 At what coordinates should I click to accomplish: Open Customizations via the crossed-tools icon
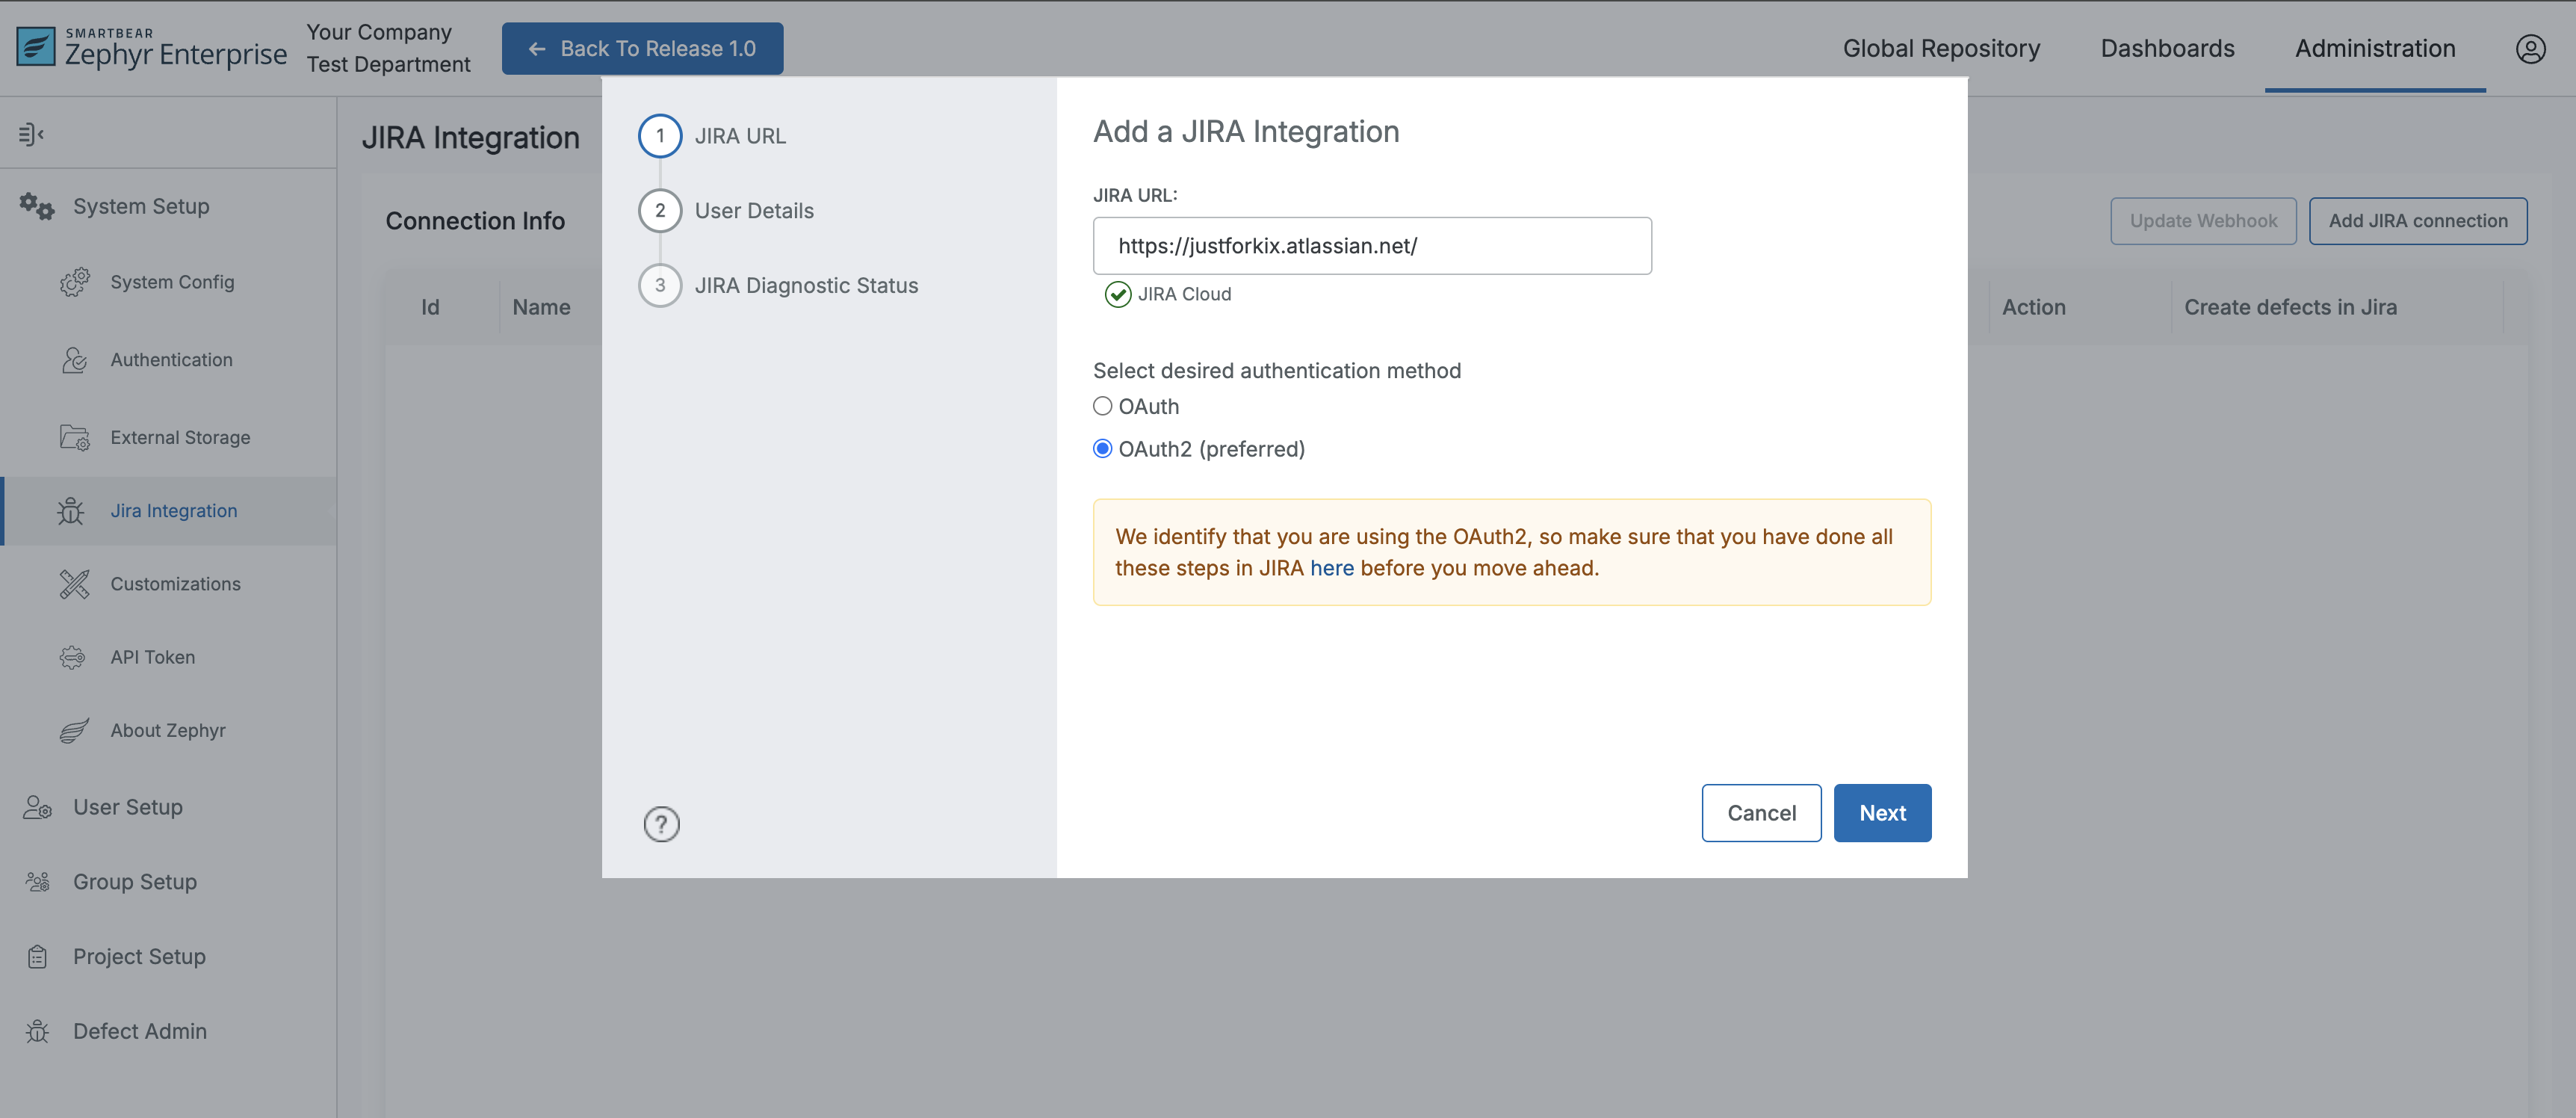(x=74, y=584)
